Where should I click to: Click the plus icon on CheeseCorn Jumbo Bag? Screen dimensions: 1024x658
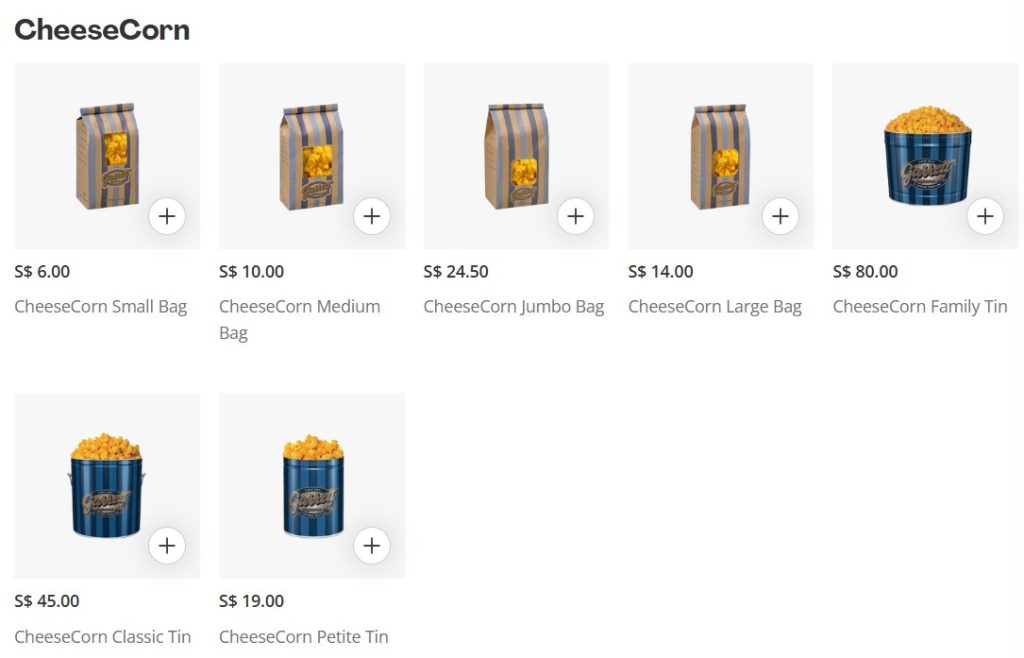[576, 216]
